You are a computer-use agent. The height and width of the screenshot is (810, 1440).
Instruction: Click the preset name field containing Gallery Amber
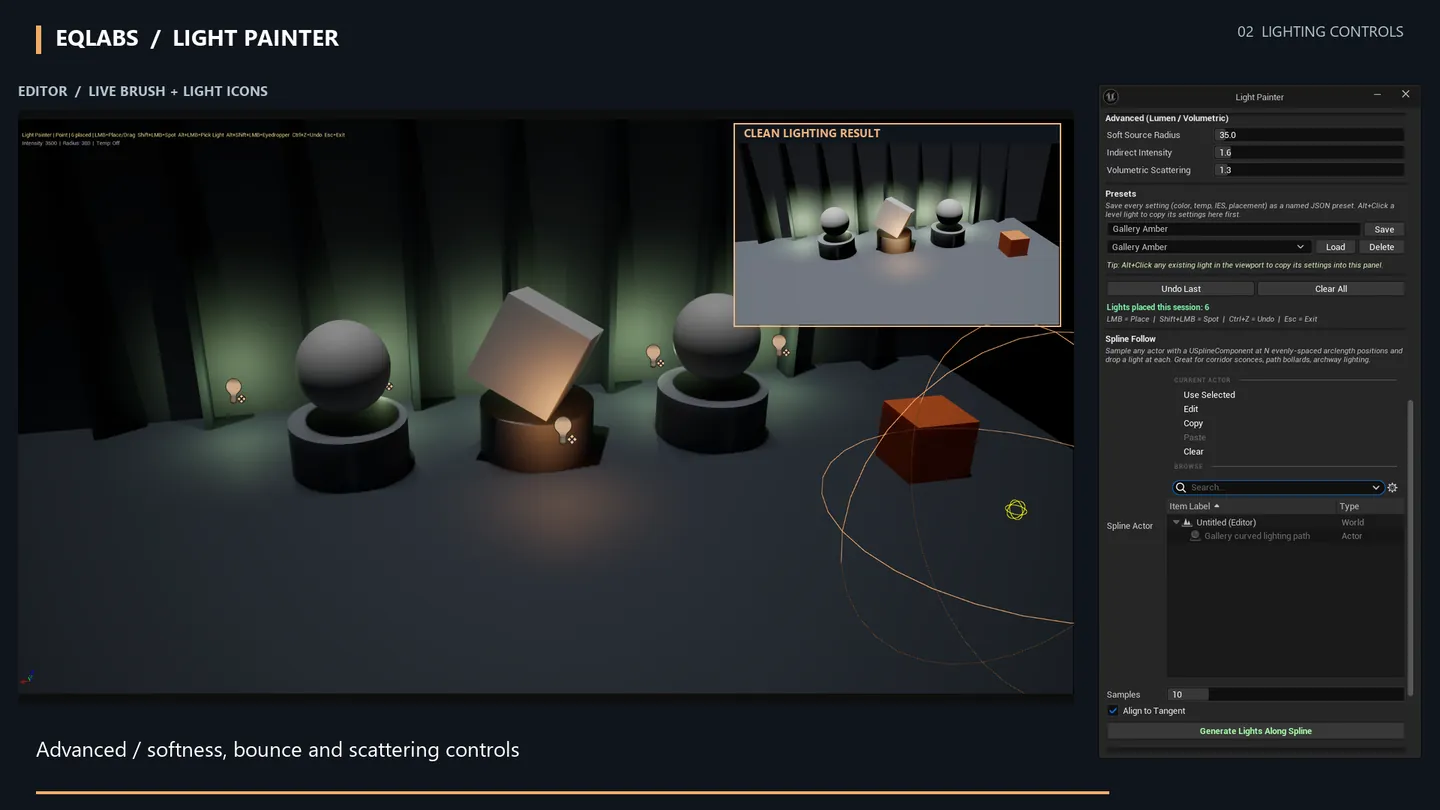(1233, 229)
